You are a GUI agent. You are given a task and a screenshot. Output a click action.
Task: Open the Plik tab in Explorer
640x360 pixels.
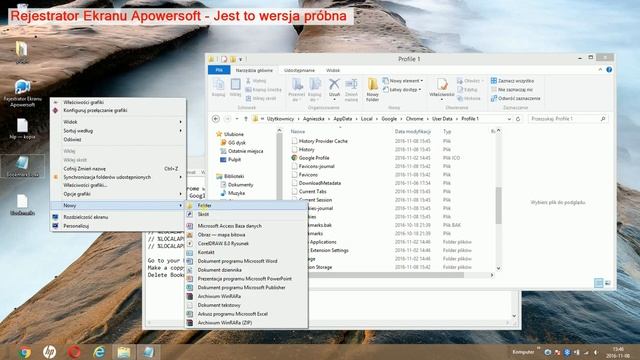[x=219, y=70]
